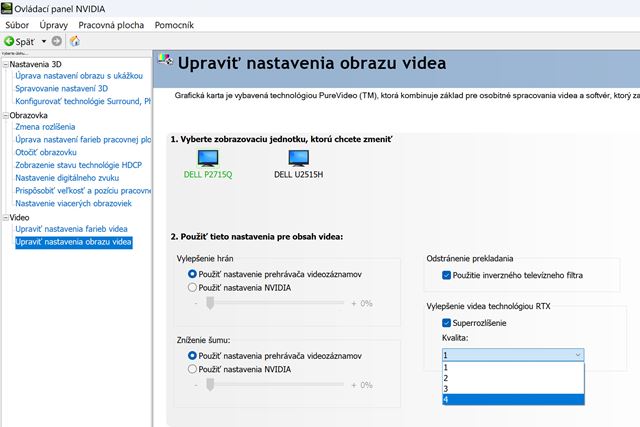Select player setting radio under Zníženie šumu
Image resolution: width=640 pixels, height=427 pixels.
192,356
